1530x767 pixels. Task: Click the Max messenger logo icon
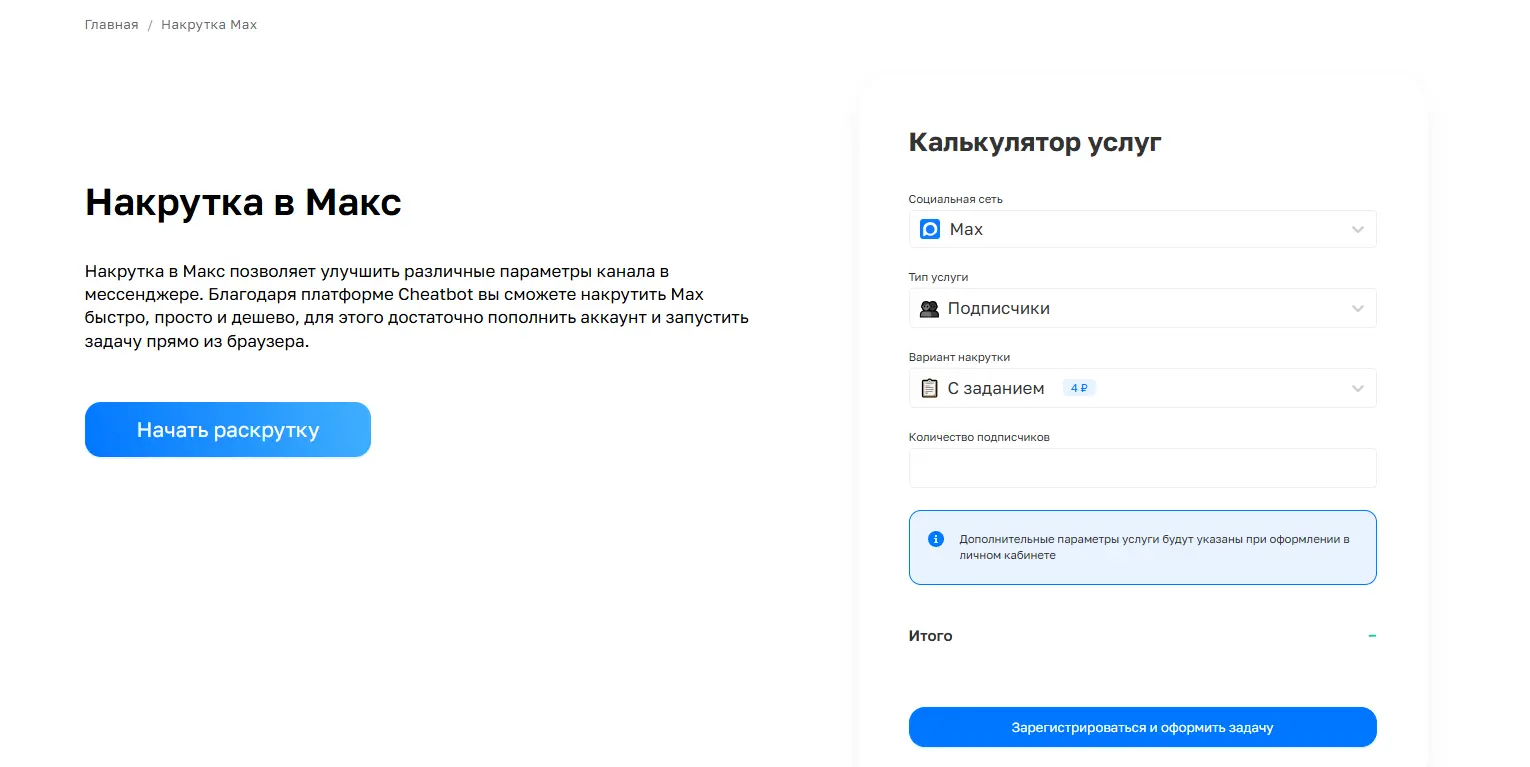929,229
